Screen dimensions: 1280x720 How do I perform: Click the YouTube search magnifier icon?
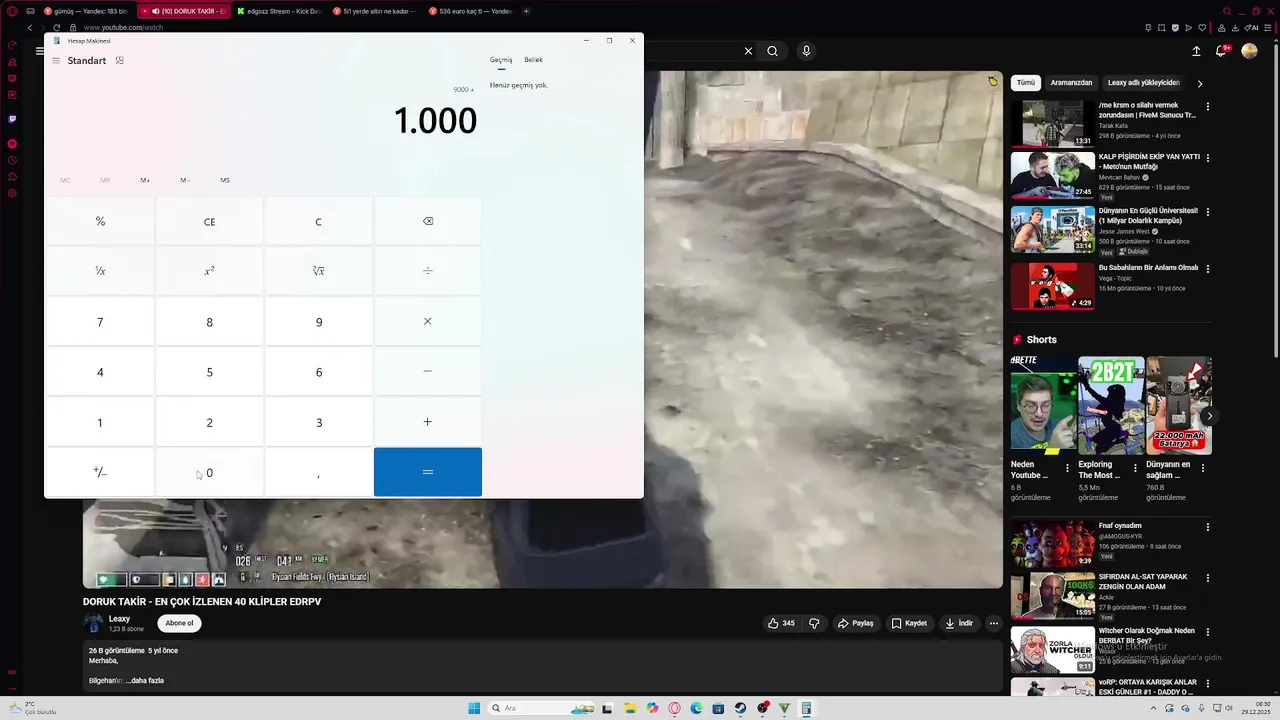pyautogui.click(x=772, y=51)
